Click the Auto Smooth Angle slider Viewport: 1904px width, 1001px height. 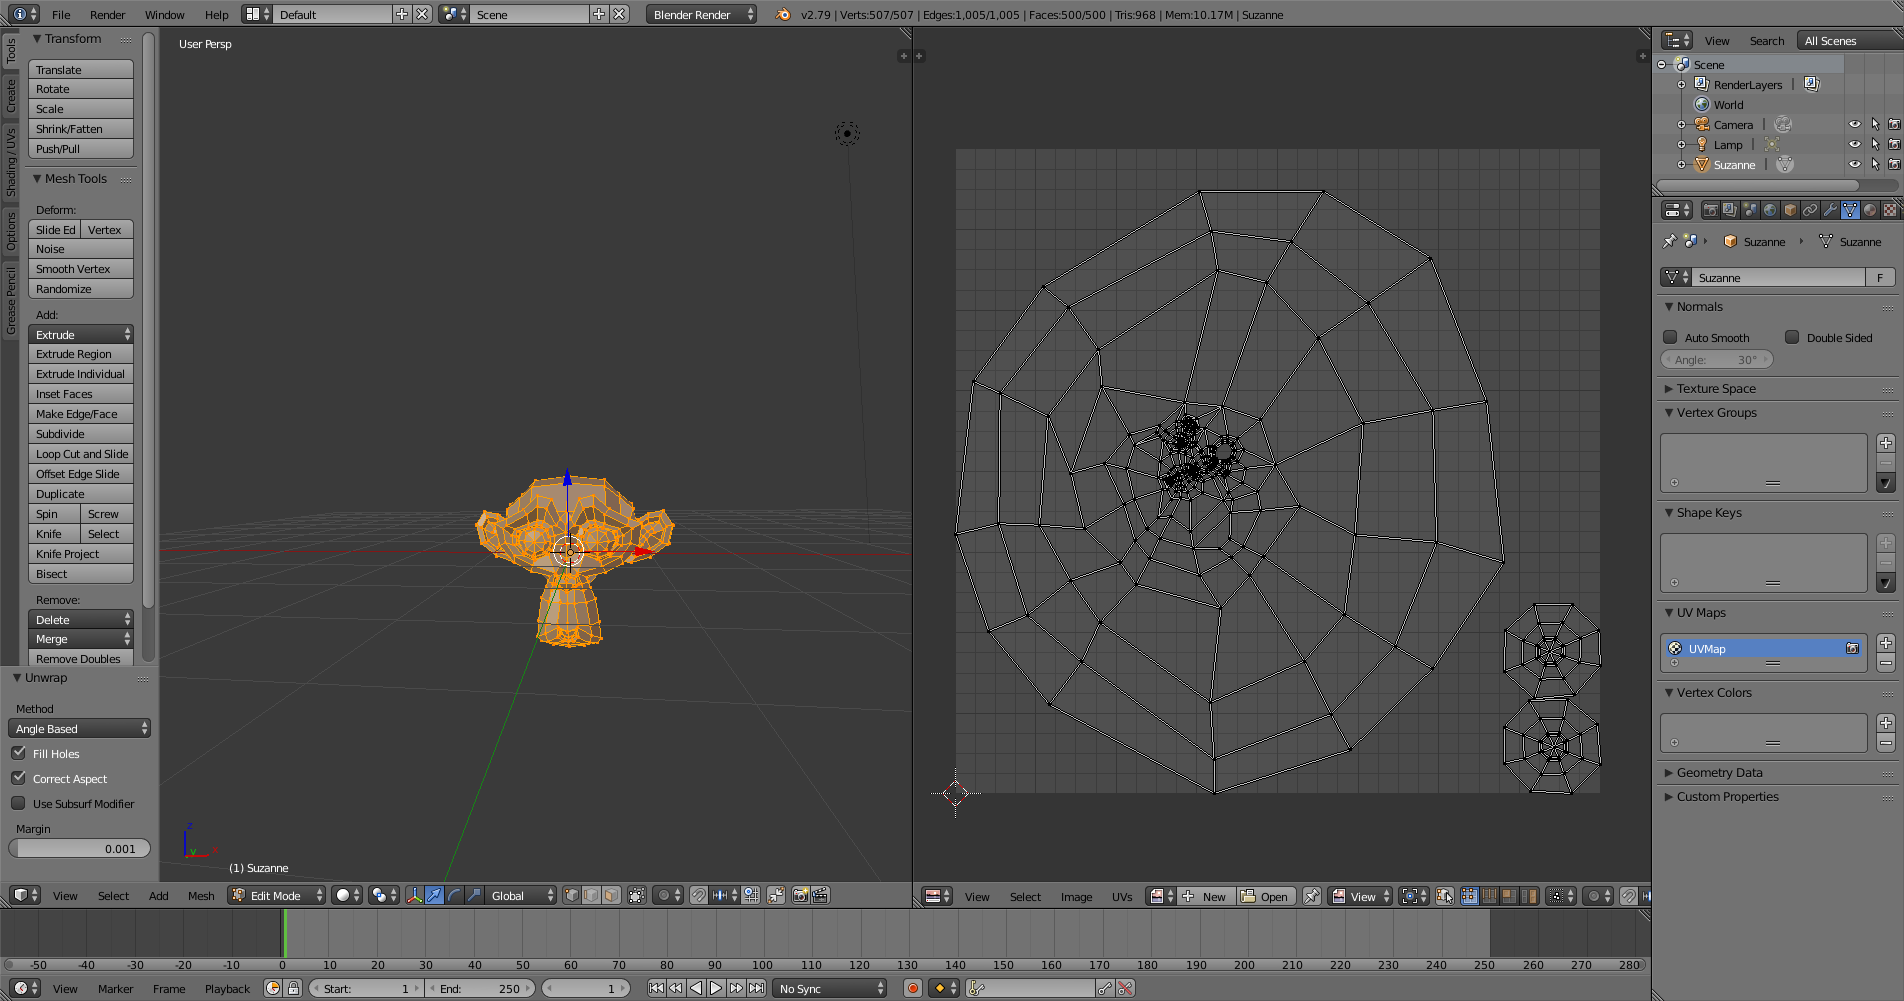(1717, 359)
